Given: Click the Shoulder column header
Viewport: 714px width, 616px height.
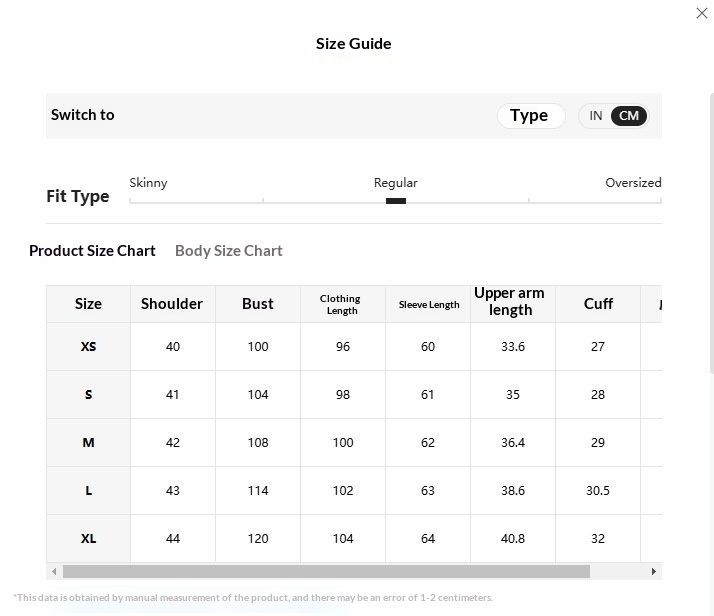Looking at the screenshot, I should pyautogui.click(x=172, y=304).
